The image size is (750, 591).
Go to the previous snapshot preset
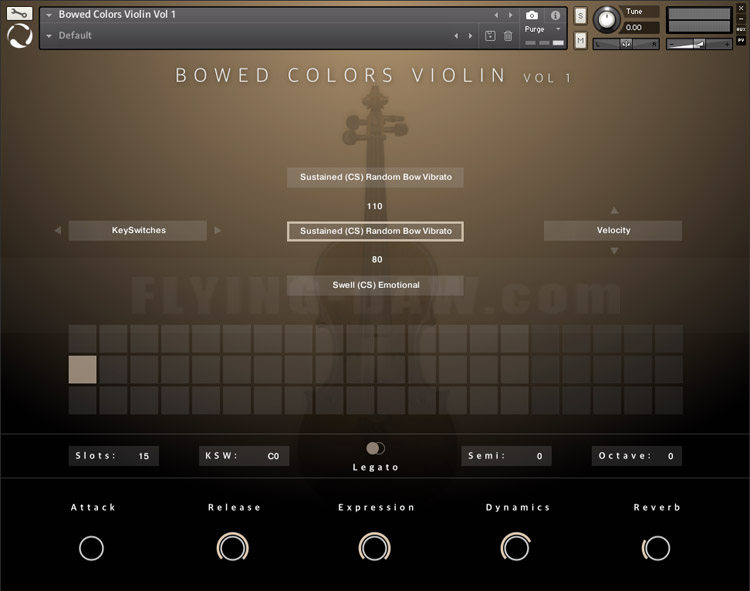tap(456, 36)
